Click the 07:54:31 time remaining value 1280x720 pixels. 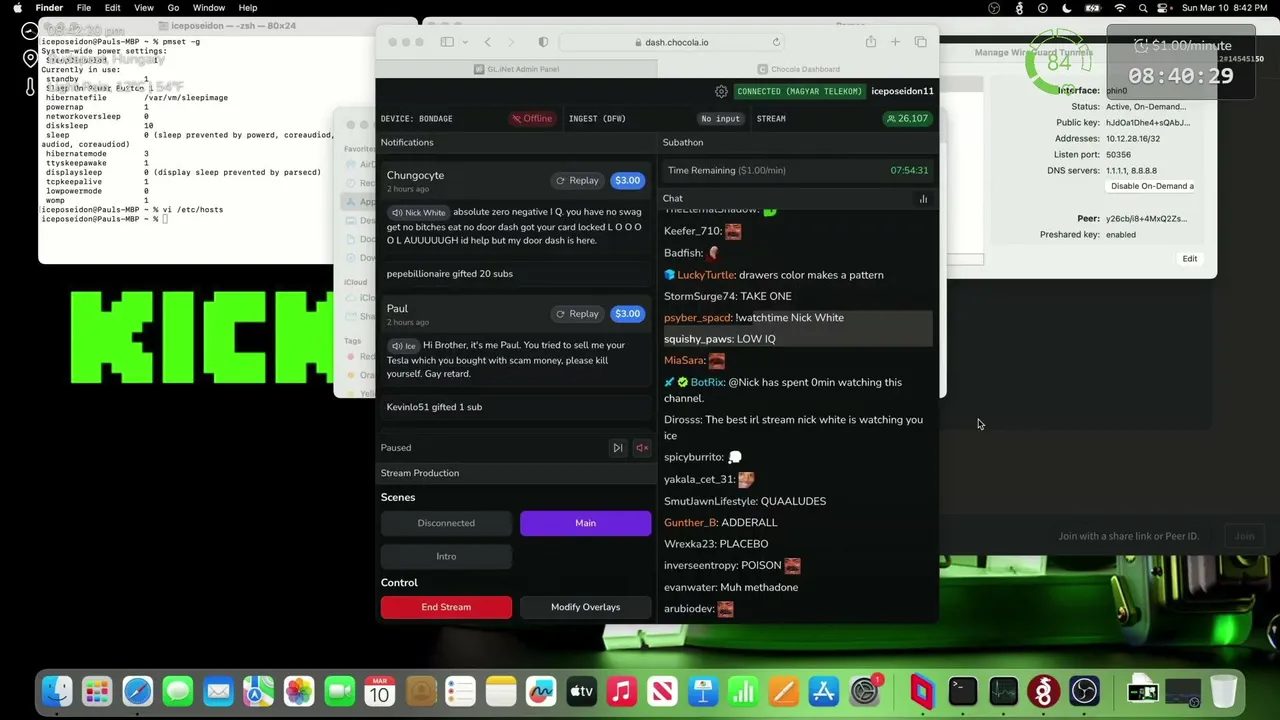click(x=909, y=171)
